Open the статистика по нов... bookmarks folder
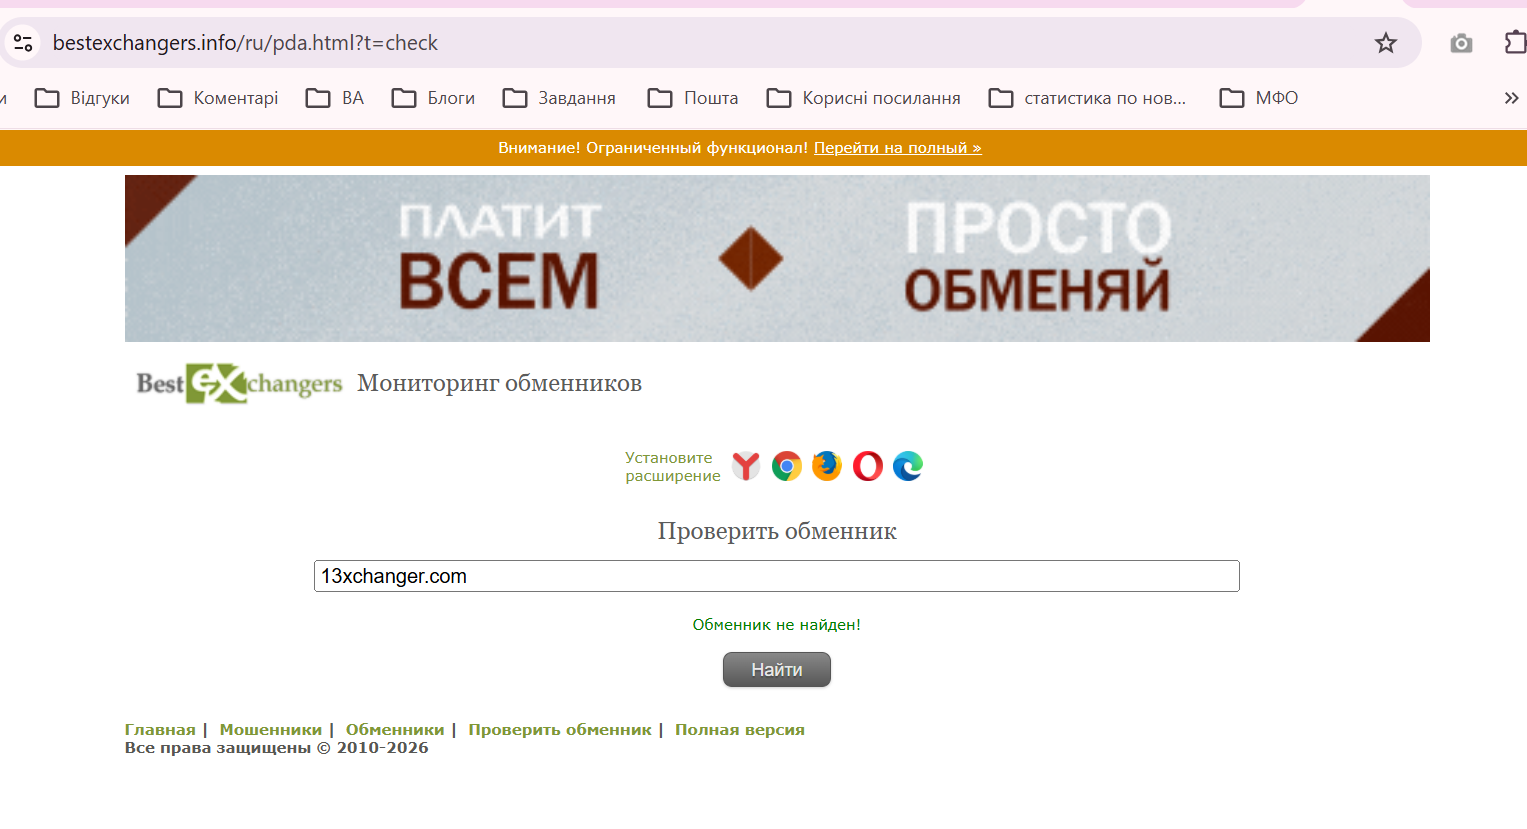Image resolution: width=1527 pixels, height=829 pixels. [x=1087, y=98]
